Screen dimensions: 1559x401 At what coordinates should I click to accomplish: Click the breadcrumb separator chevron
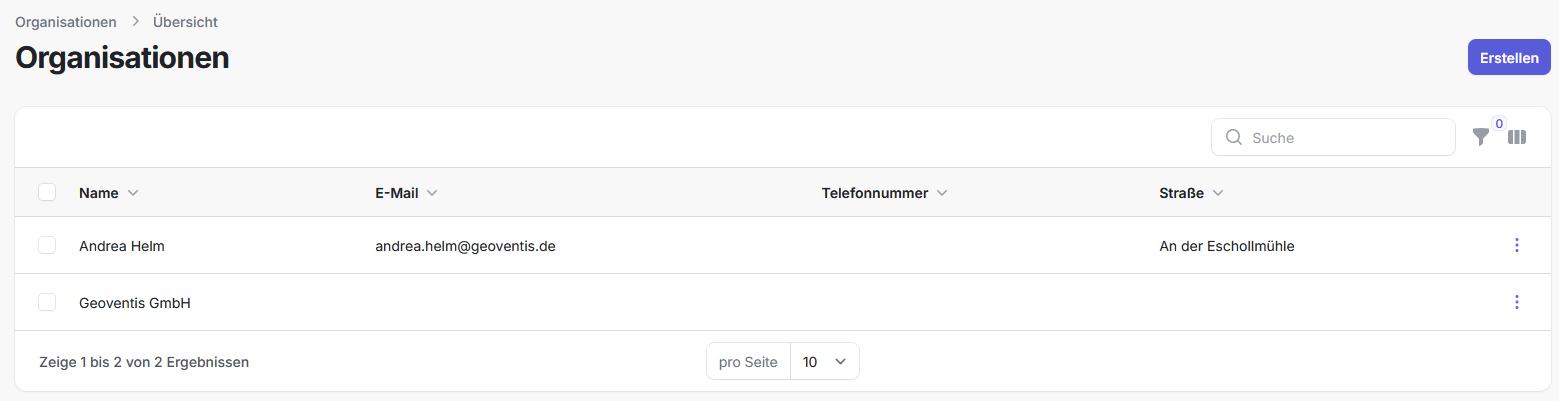(135, 21)
